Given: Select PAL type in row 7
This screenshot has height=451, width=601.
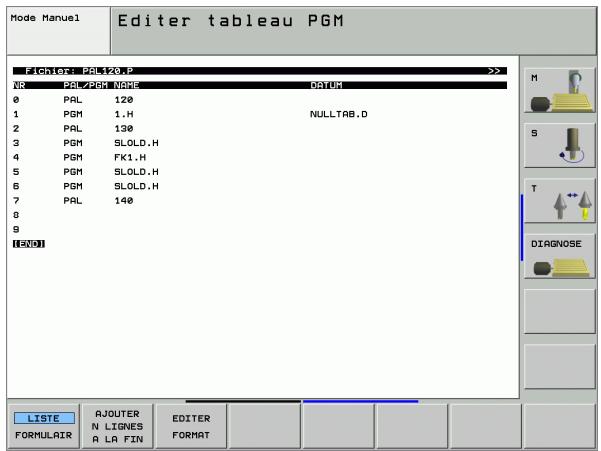Looking at the screenshot, I should click(x=73, y=200).
